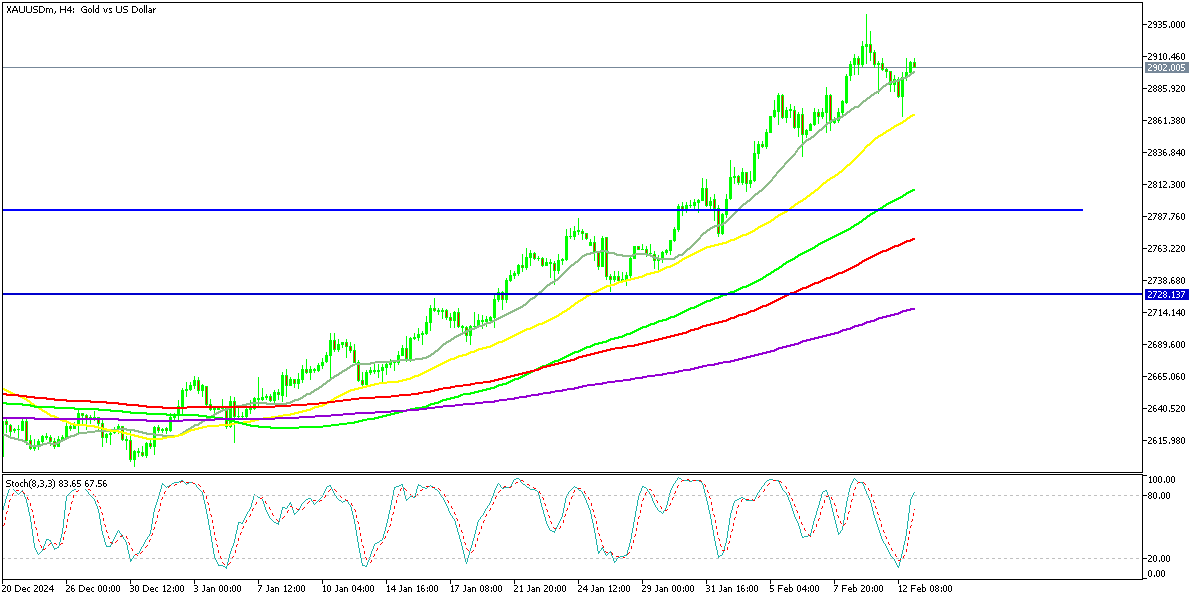Click the 20 Dec 2024 date label
Screen dimensions: 1200x600
[x=29, y=589]
